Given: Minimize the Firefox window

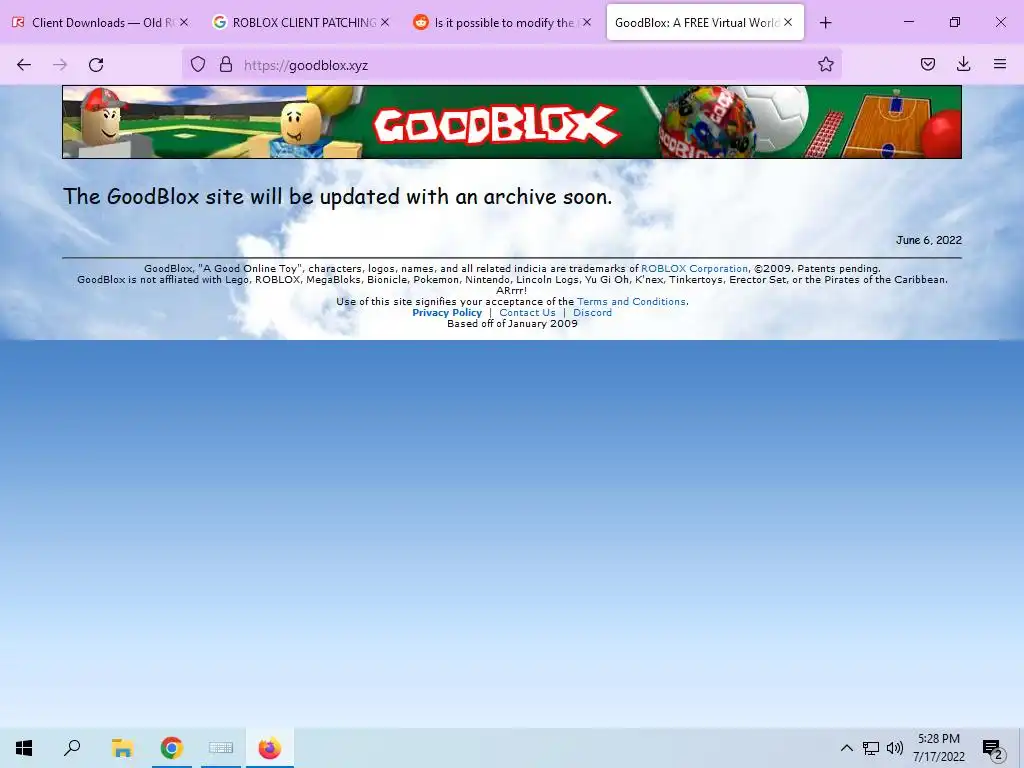Looking at the screenshot, I should pos(908,22).
